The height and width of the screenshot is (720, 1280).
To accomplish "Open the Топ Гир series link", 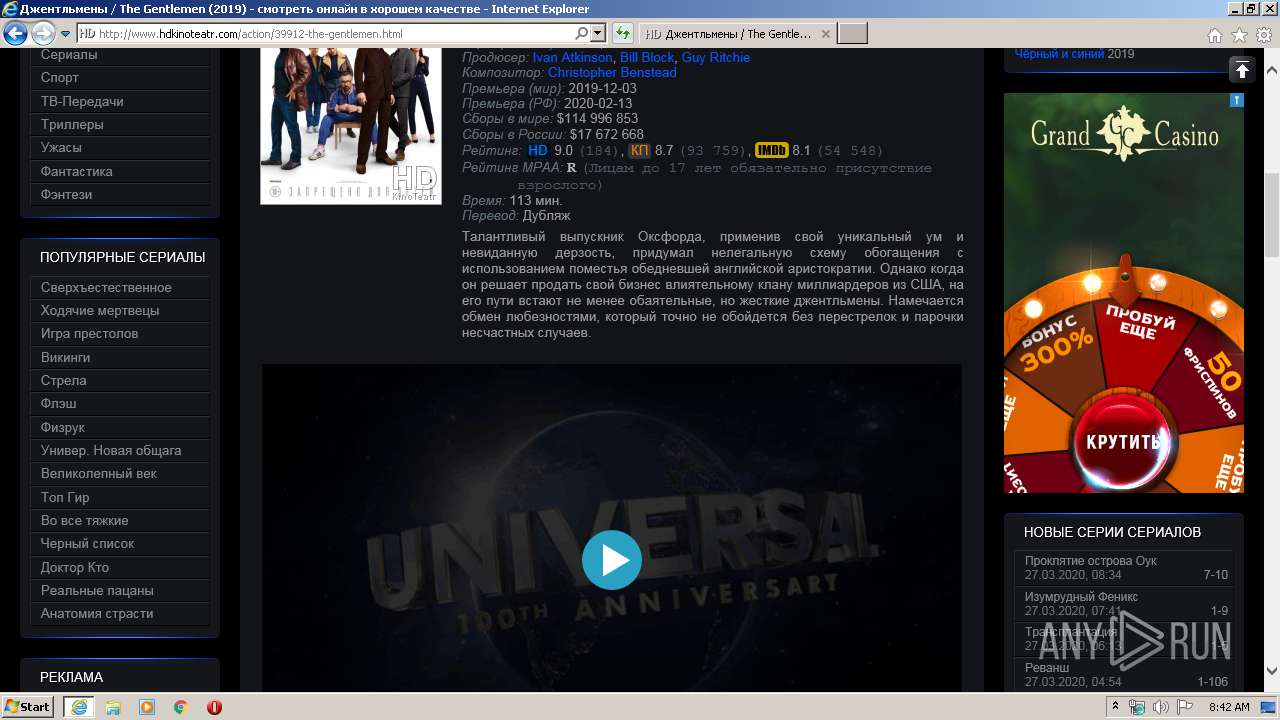I will (x=120, y=497).
